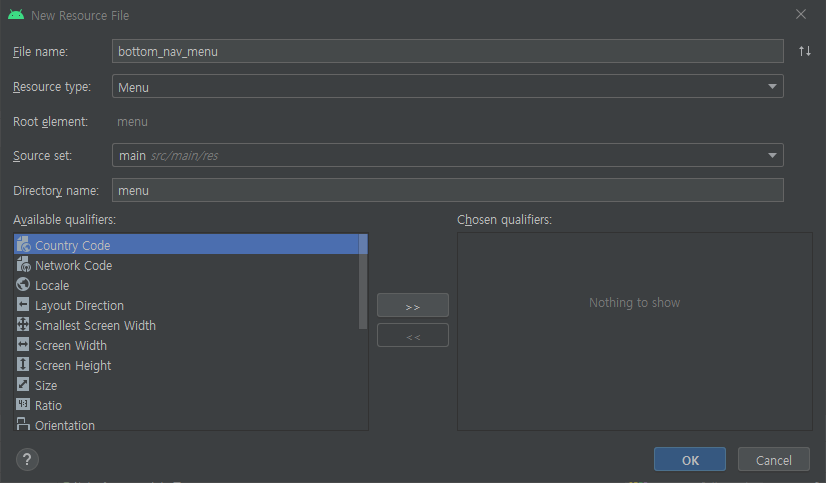Remove qualifier with the << button
The height and width of the screenshot is (483, 826).
pos(413,336)
